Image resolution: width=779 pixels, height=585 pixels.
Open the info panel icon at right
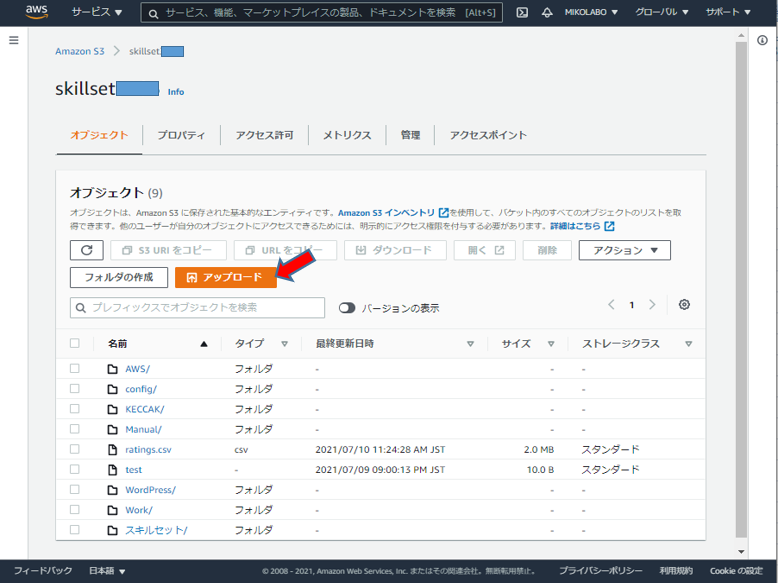[x=762, y=40]
